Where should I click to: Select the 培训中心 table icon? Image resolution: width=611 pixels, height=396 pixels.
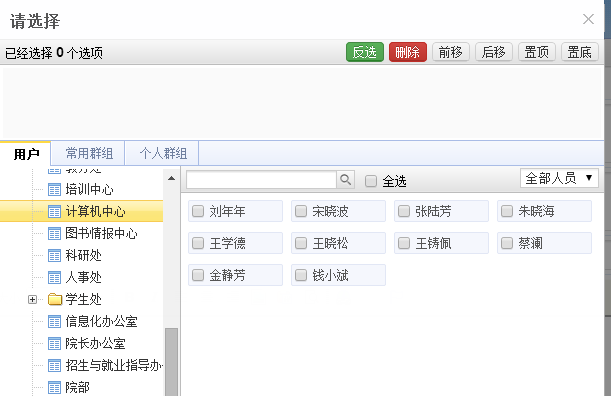click(x=54, y=190)
